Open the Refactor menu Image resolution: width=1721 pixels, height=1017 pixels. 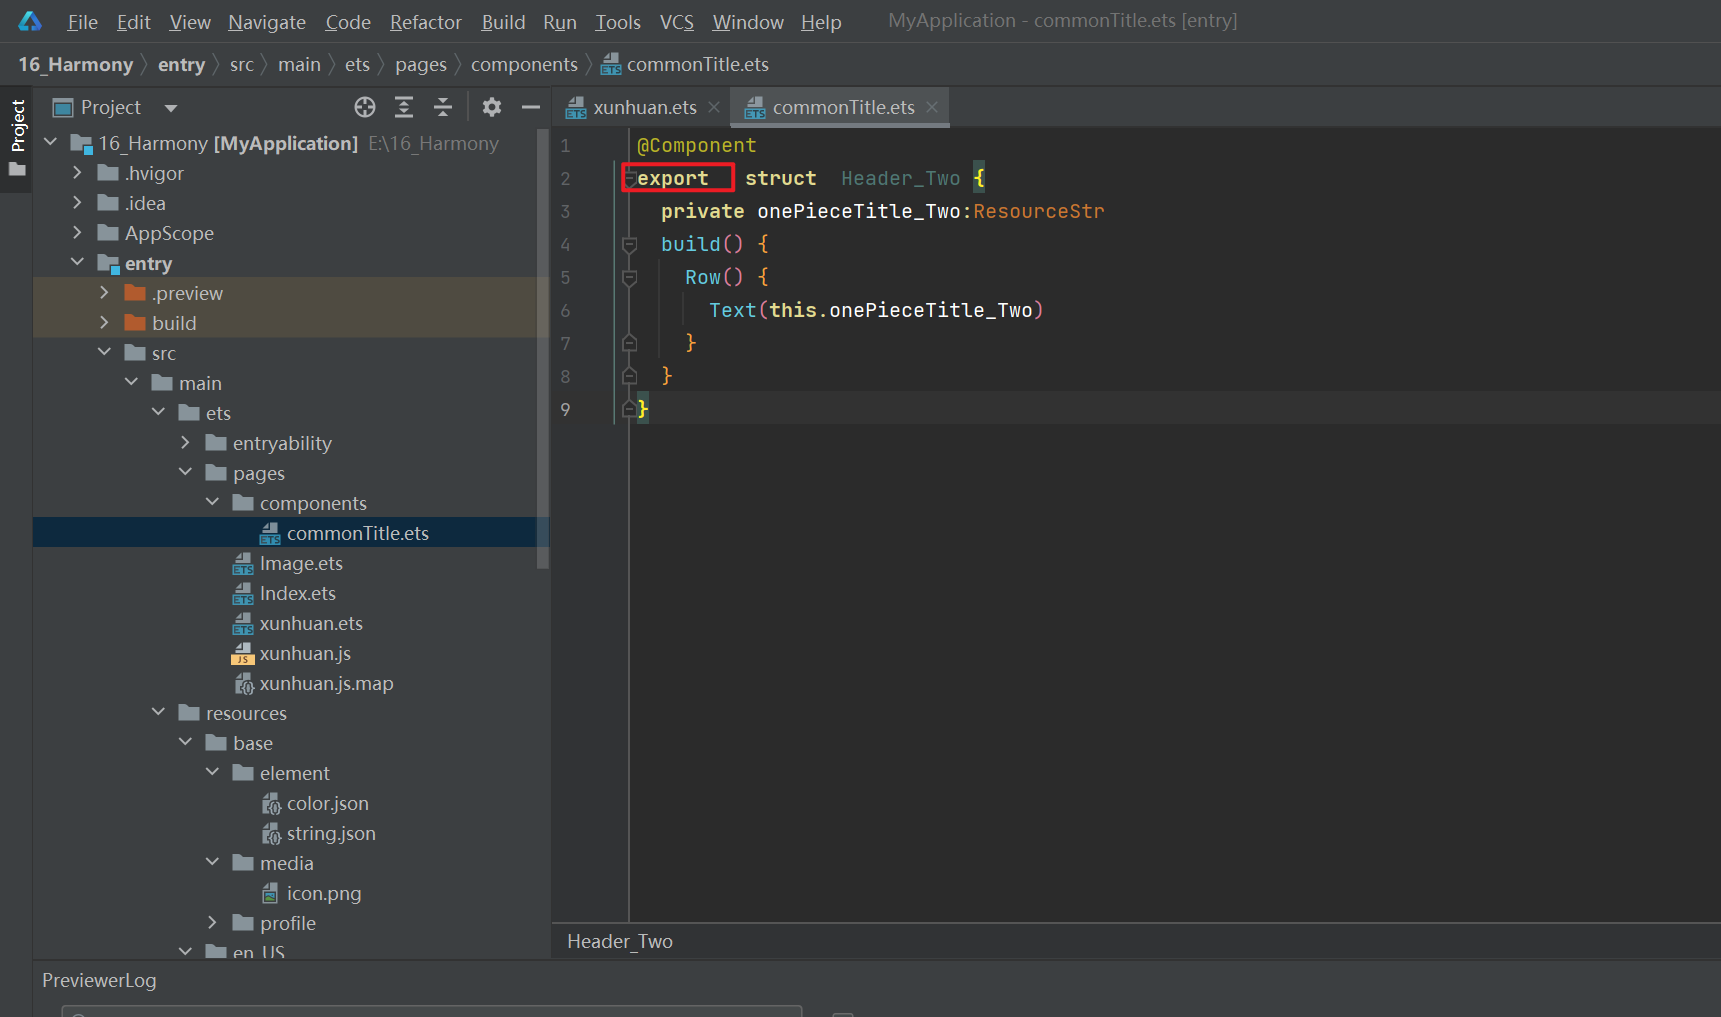click(425, 22)
